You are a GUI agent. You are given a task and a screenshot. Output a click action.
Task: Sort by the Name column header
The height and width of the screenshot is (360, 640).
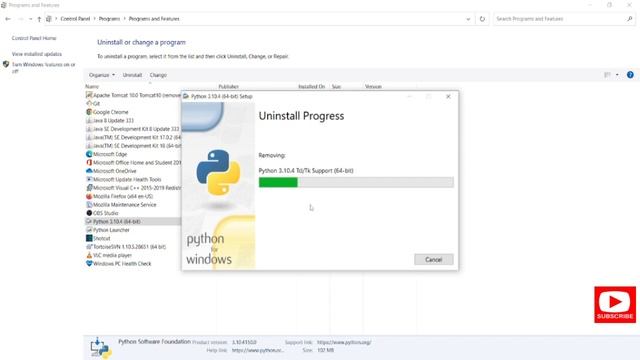pyautogui.click(x=92, y=87)
